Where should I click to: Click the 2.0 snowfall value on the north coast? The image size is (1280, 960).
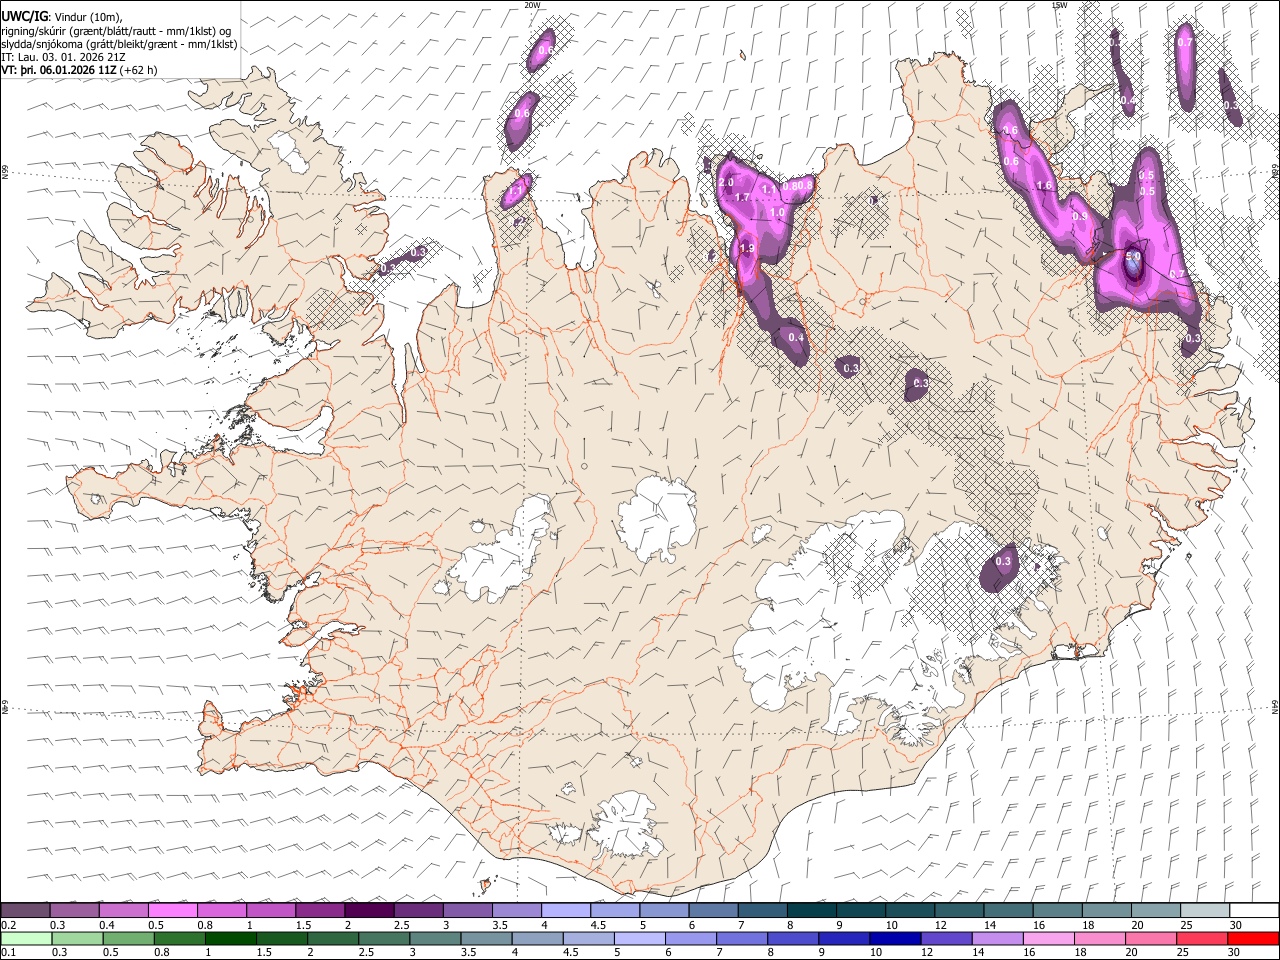pyautogui.click(x=726, y=183)
